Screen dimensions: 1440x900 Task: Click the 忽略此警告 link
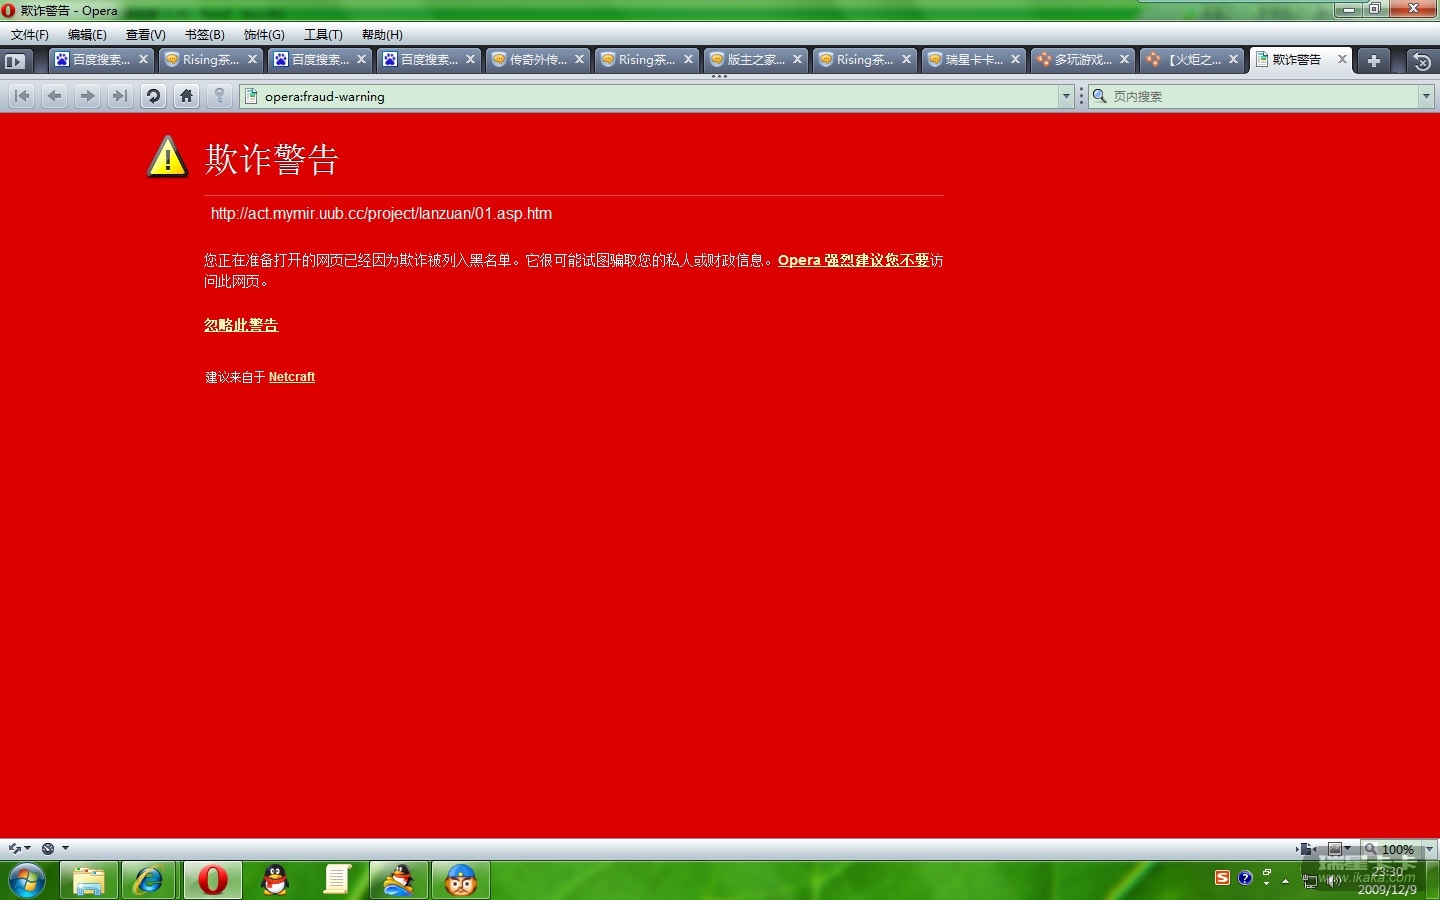click(x=241, y=325)
